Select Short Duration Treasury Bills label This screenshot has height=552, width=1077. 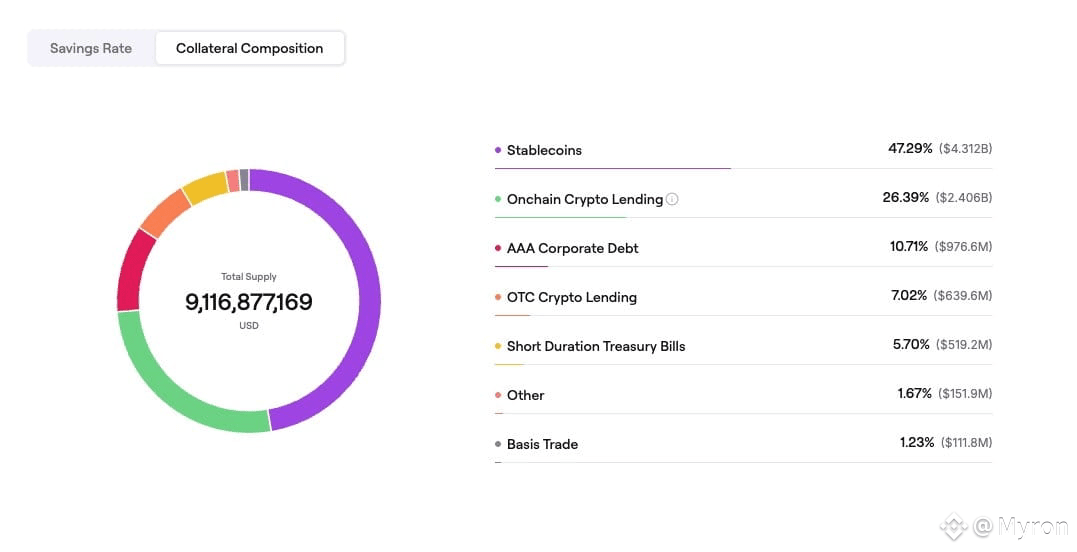pos(596,346)
